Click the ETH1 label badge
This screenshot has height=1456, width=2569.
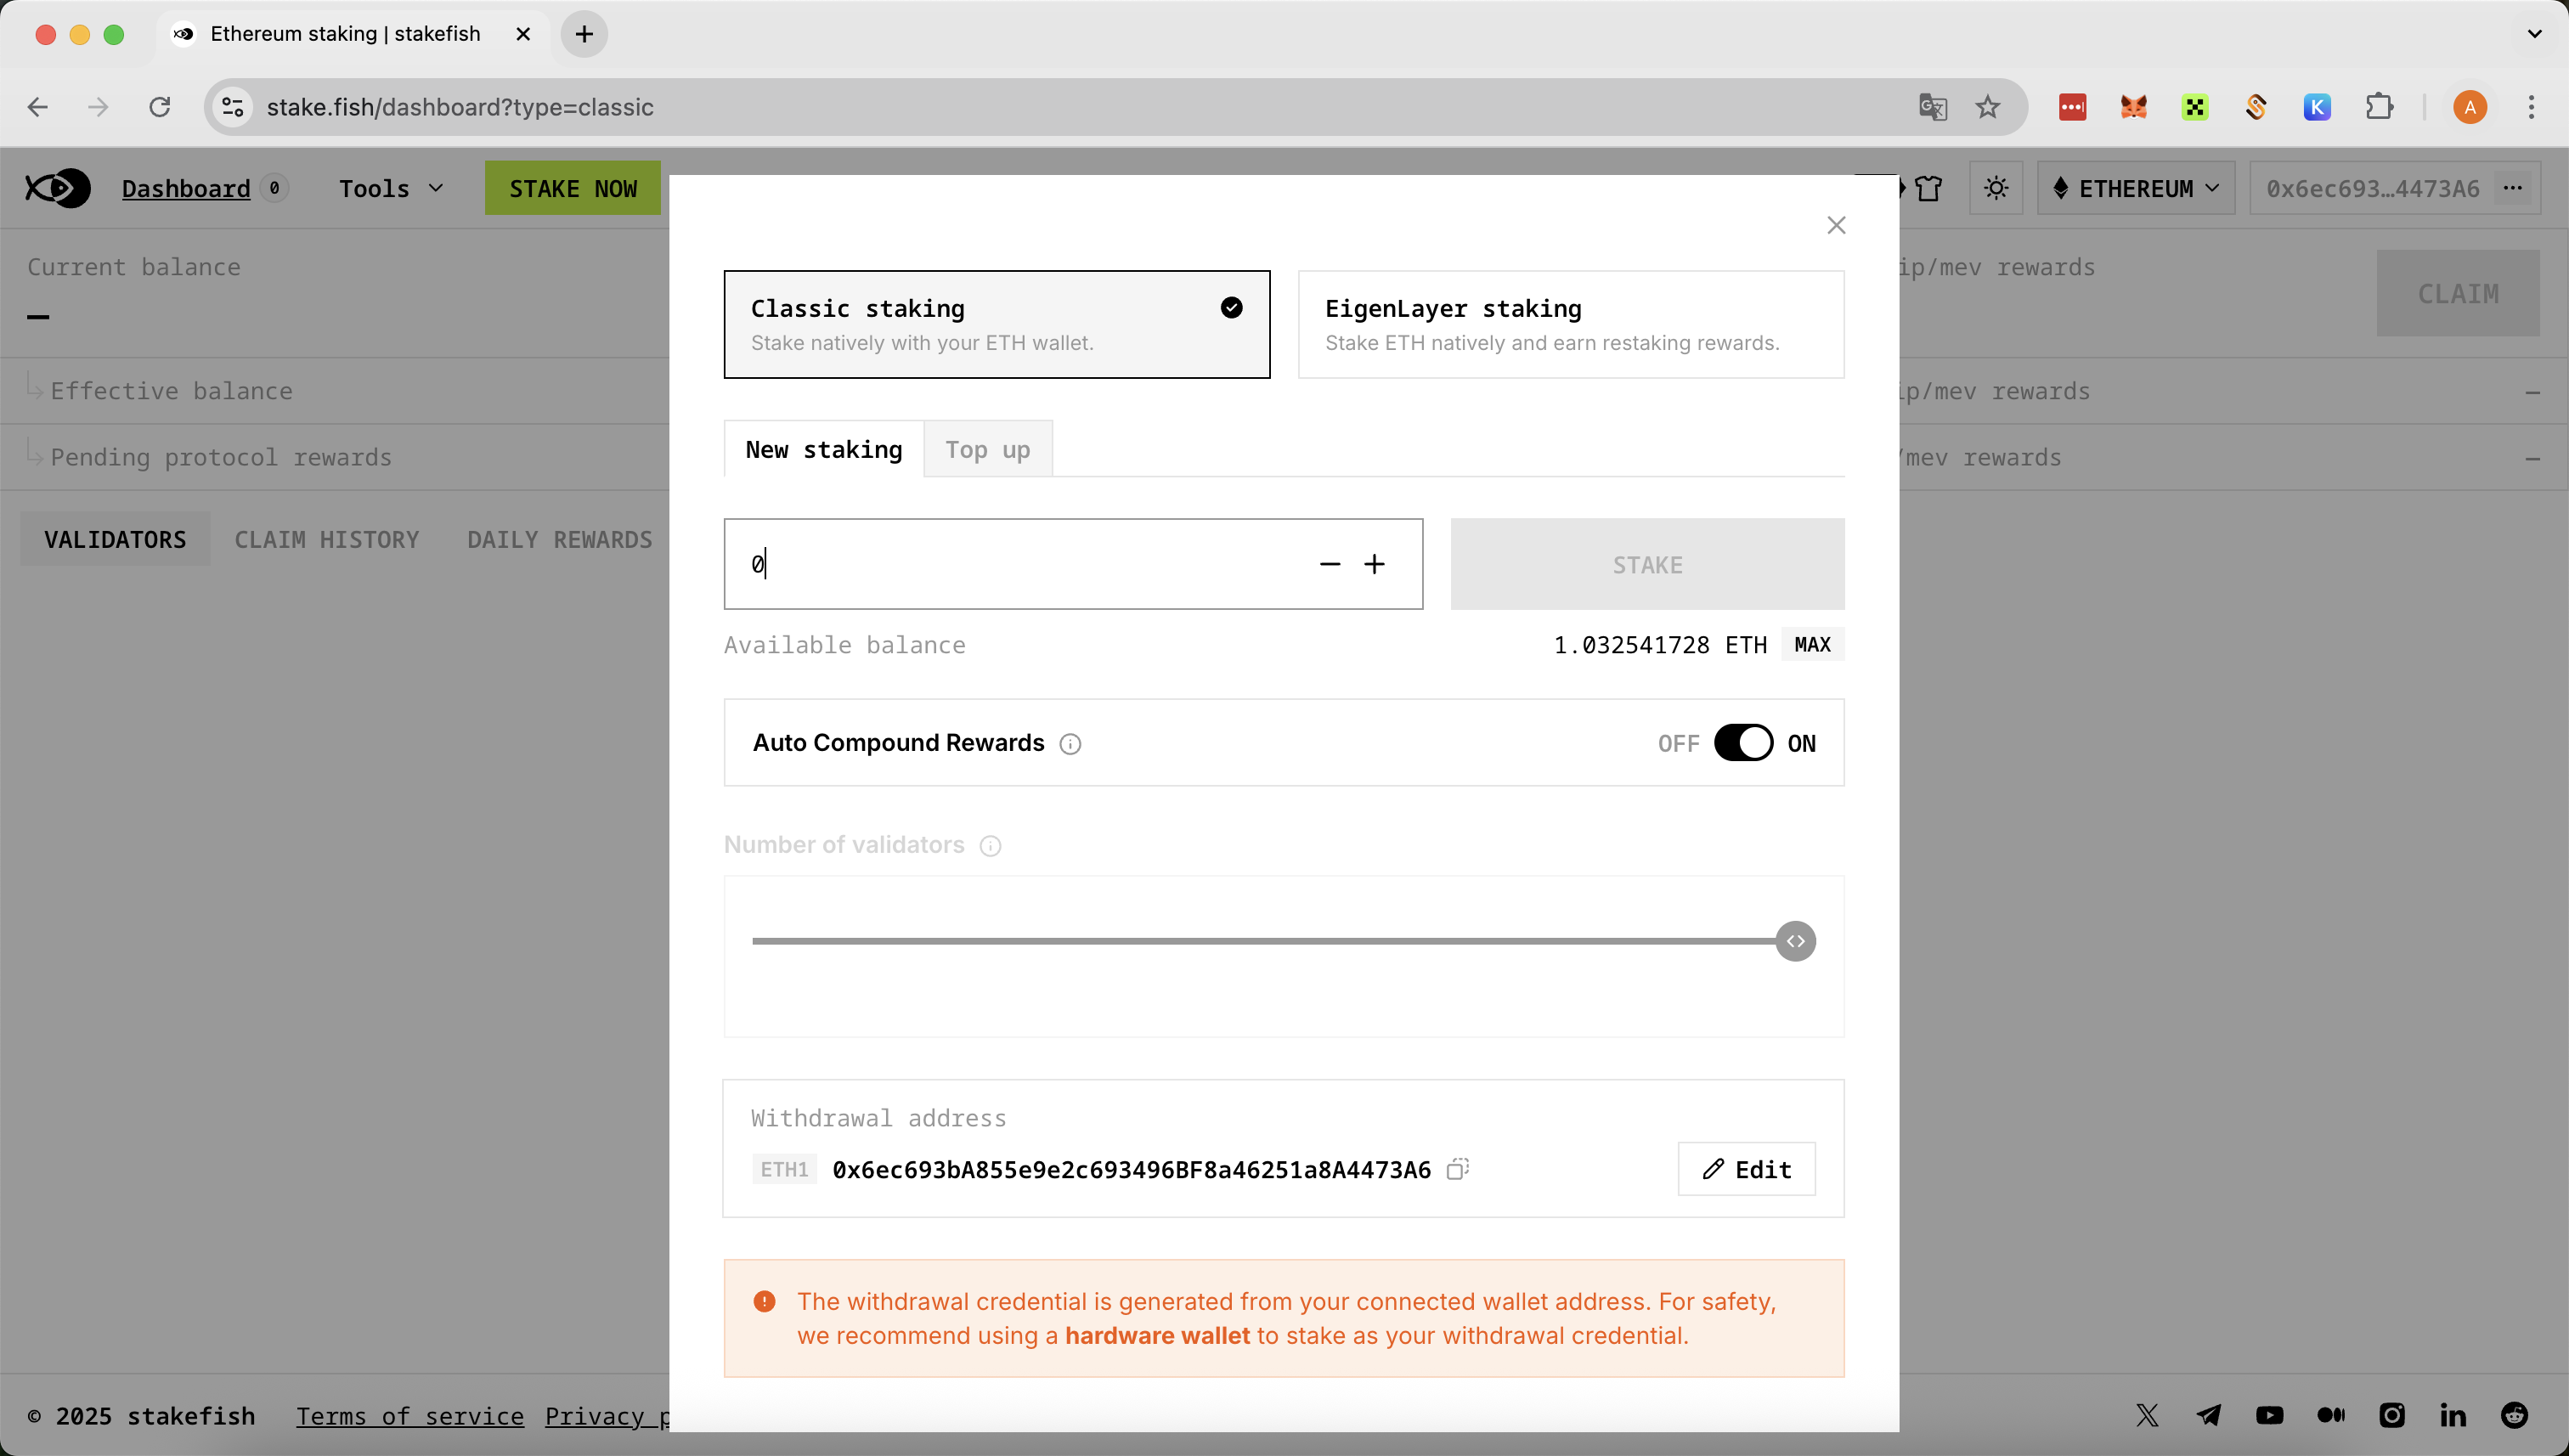784,1168
